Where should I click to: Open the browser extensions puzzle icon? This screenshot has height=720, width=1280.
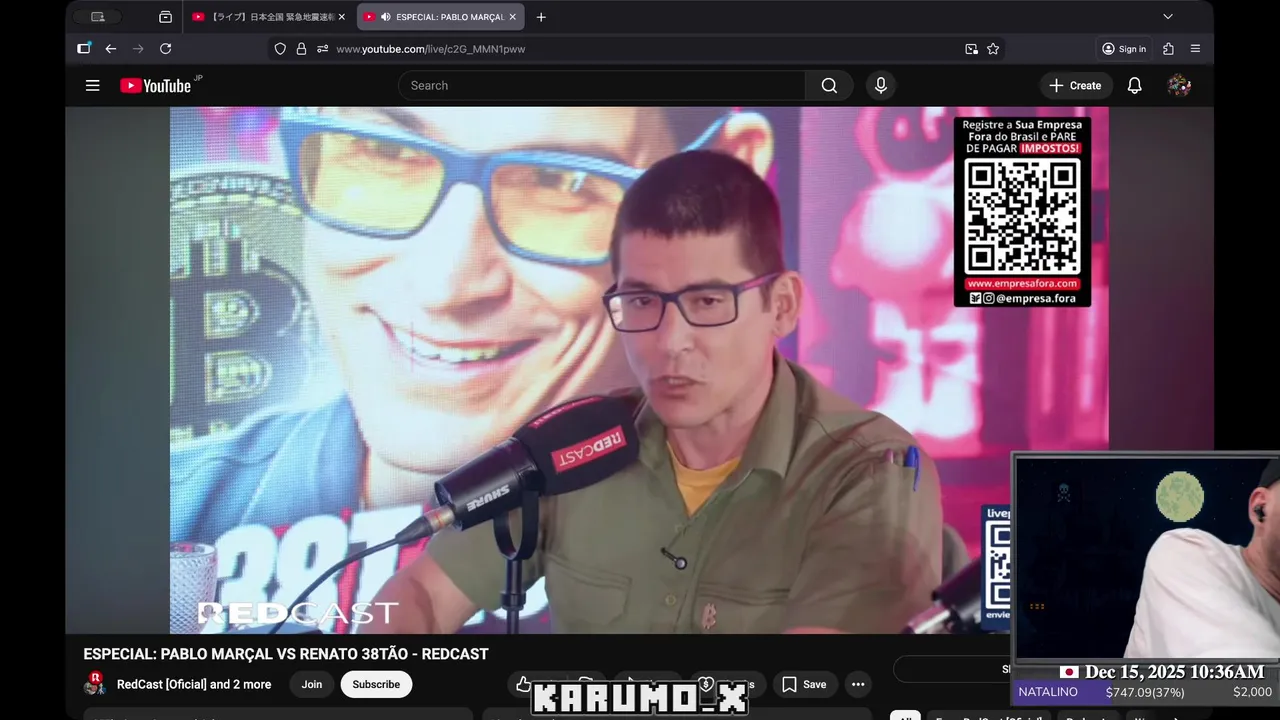(1168, 48)
